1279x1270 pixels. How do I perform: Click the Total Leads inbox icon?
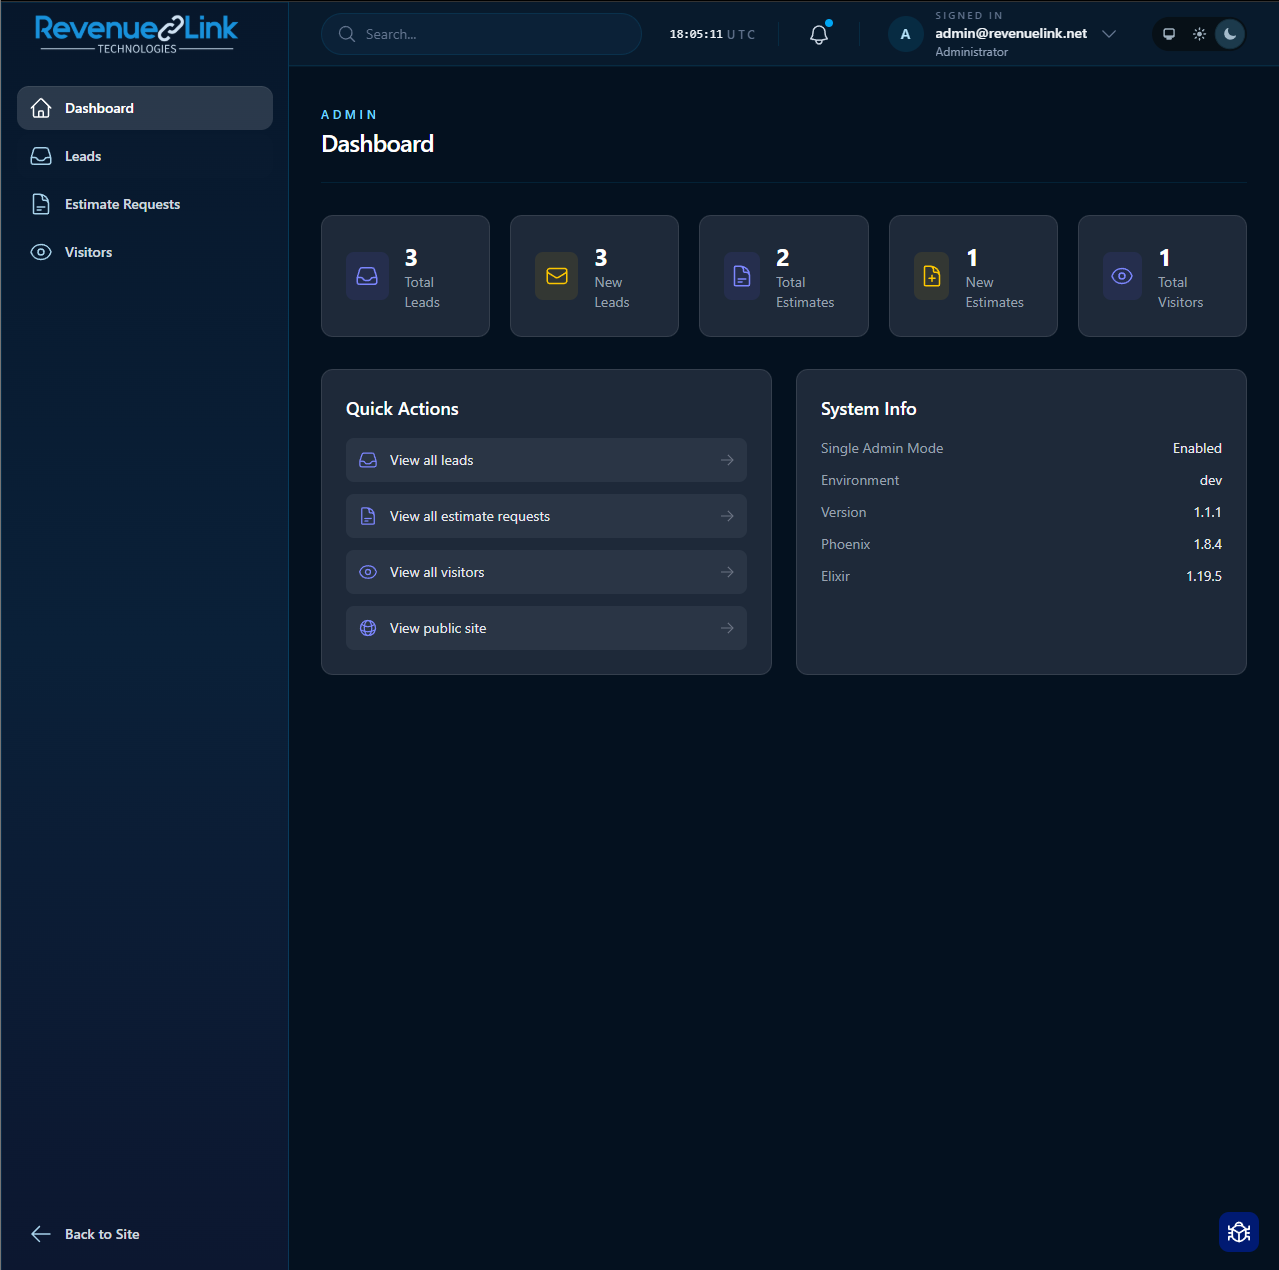click(x=366, y=276)
